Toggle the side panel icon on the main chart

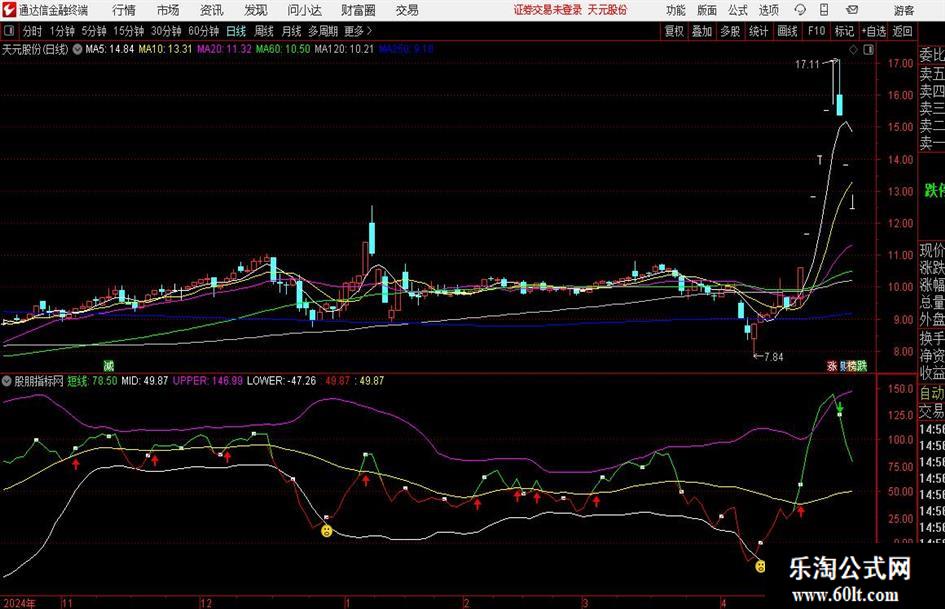tap(868, 50)
